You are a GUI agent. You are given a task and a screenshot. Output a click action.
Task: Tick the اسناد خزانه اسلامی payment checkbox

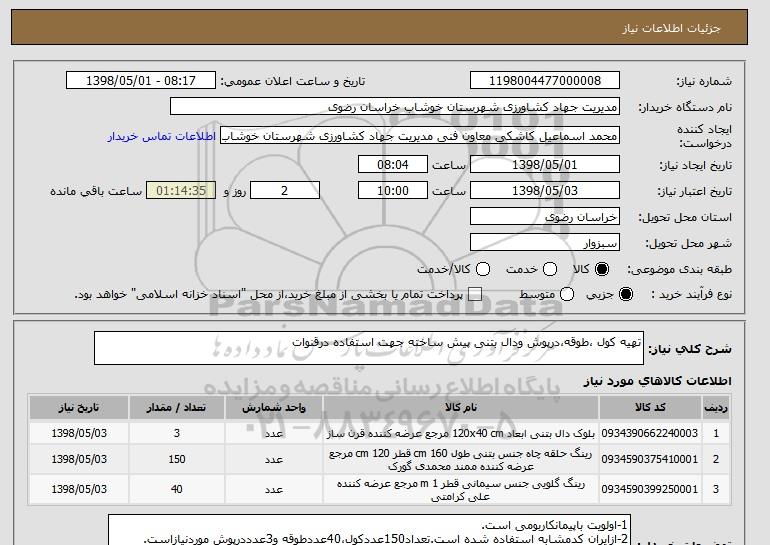click(x=474, y=295)
